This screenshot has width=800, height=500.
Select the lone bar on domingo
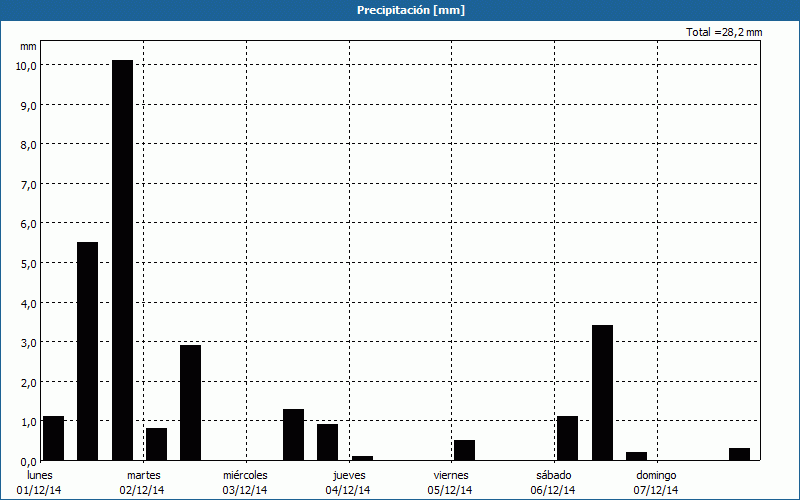(739, 454)
